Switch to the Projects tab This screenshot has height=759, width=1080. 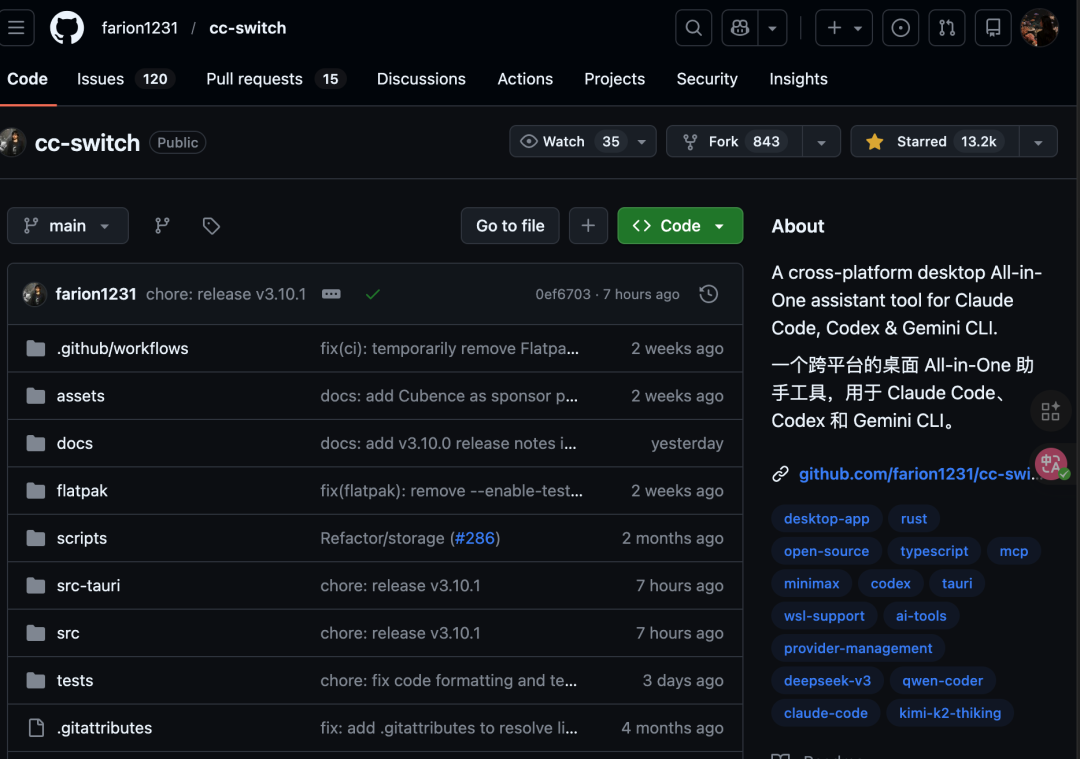click(x=614, y=79)
